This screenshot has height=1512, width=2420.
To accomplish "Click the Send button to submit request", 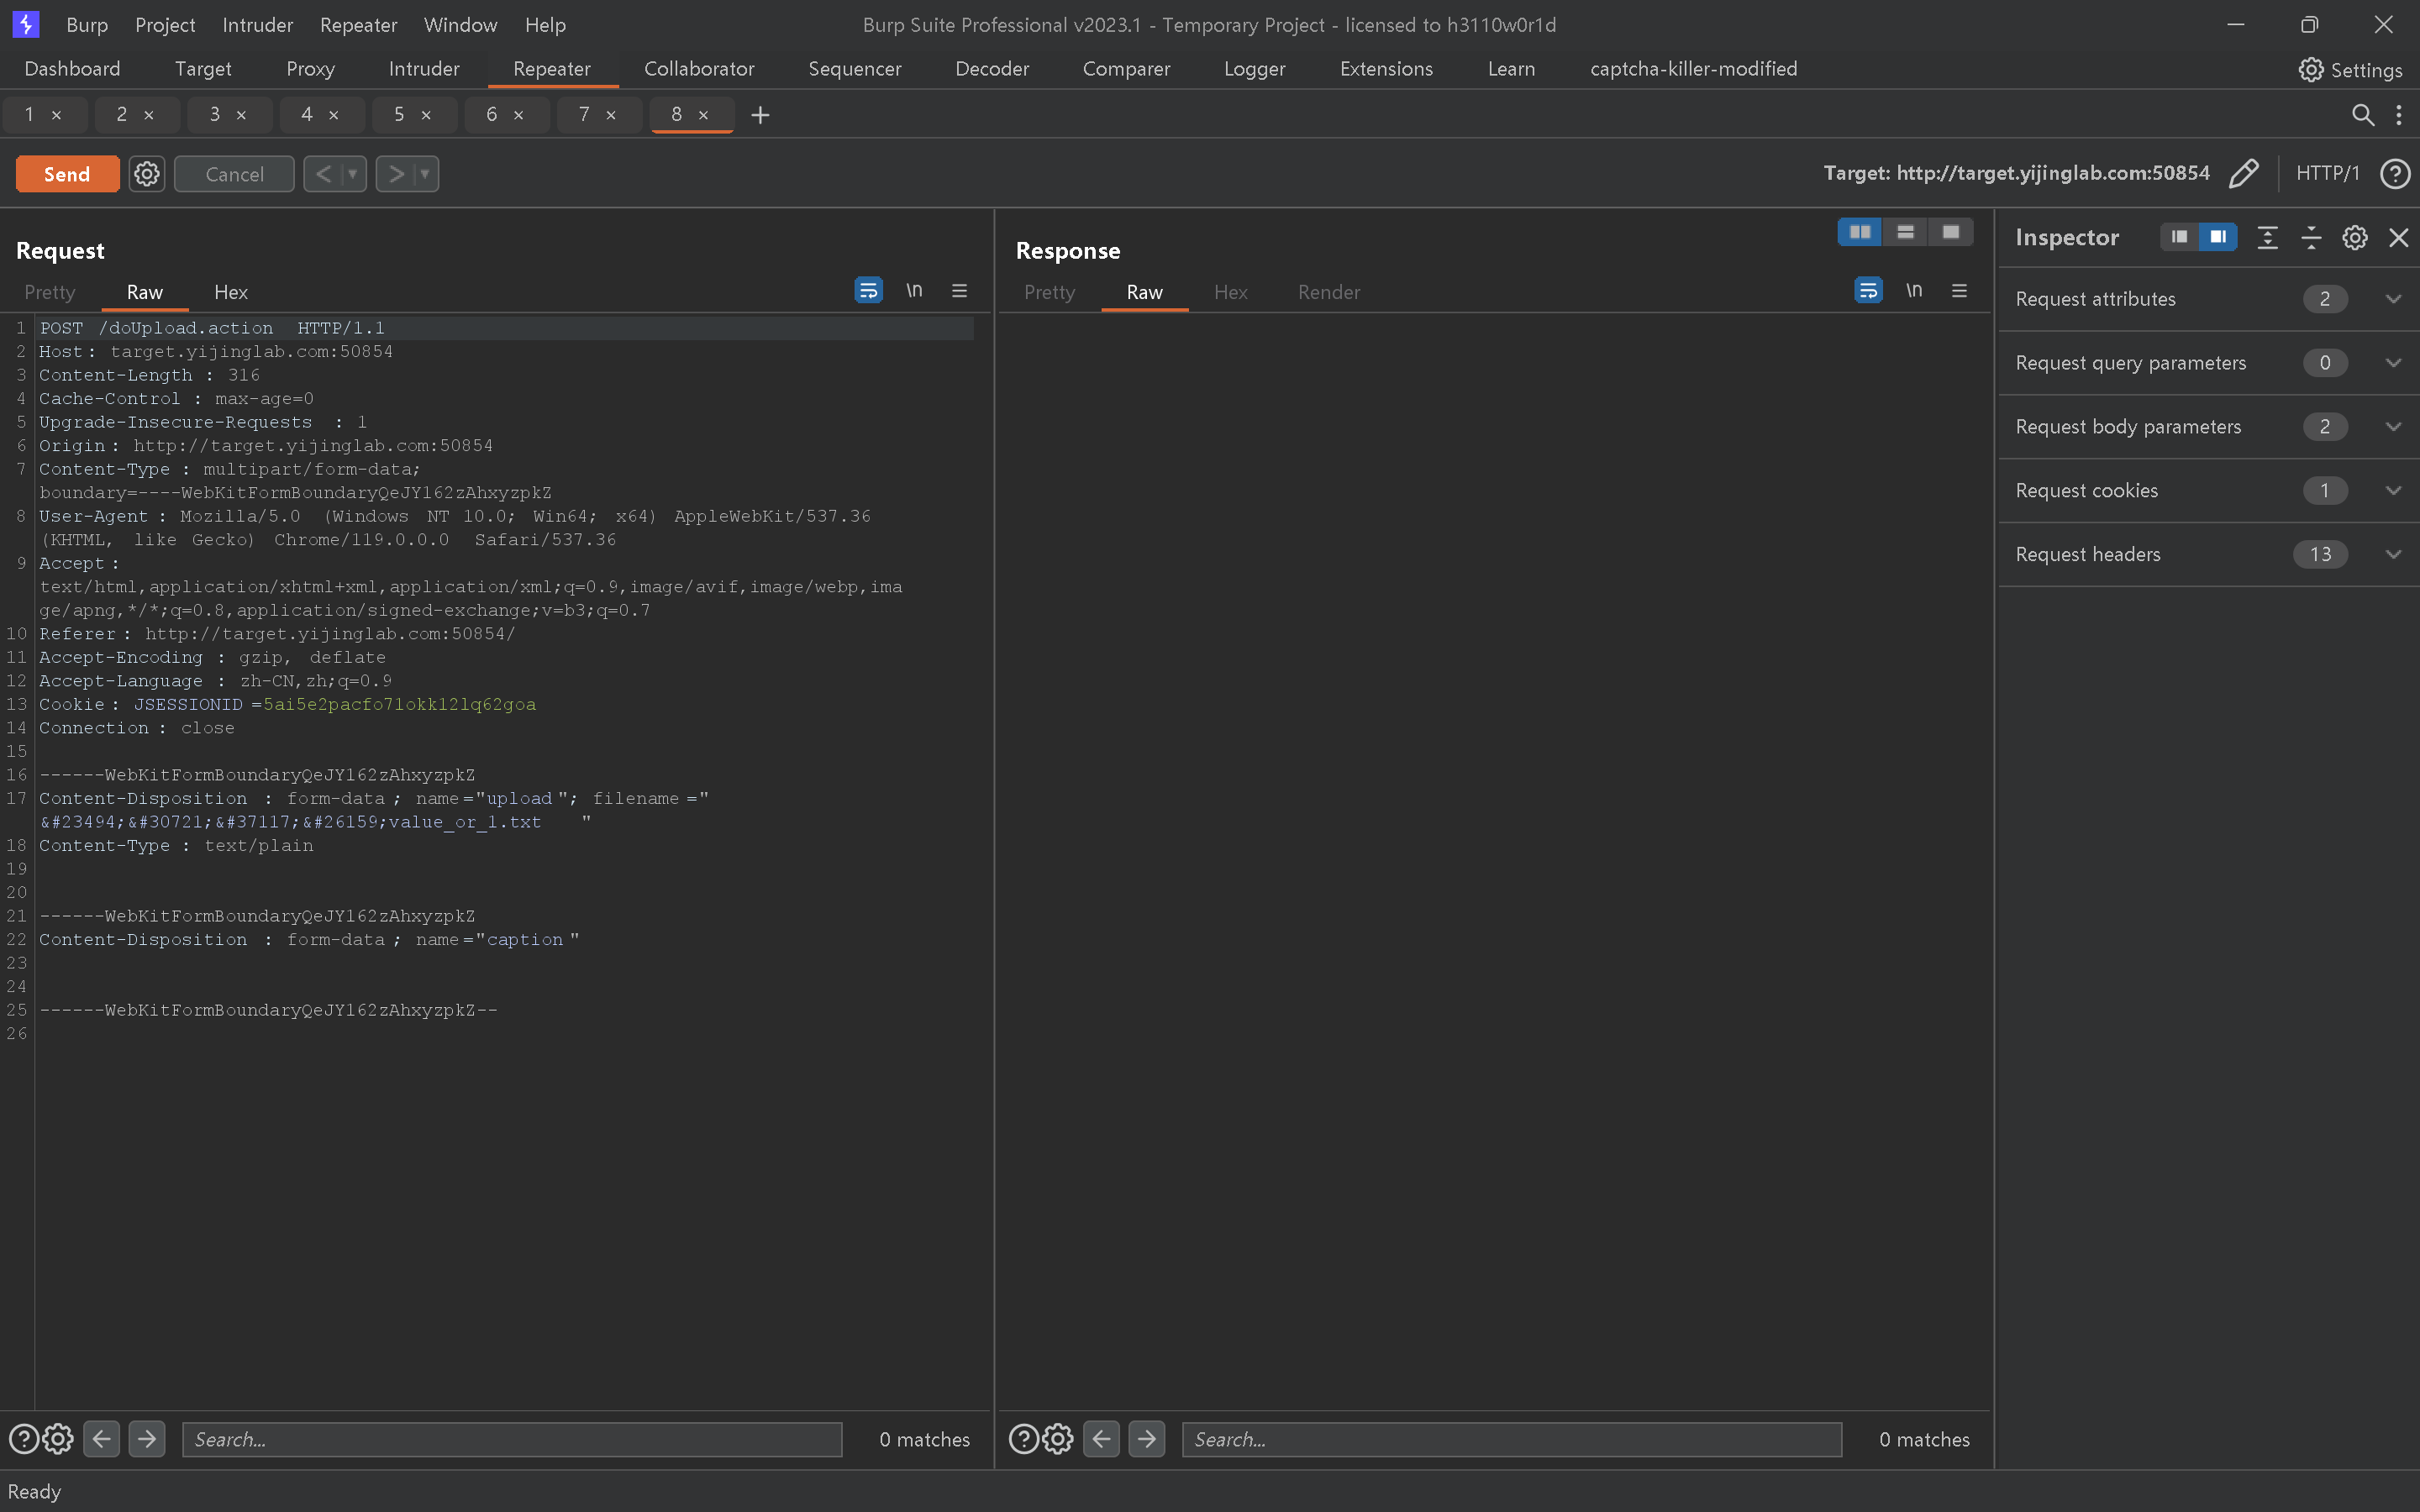I will (68, 174).
